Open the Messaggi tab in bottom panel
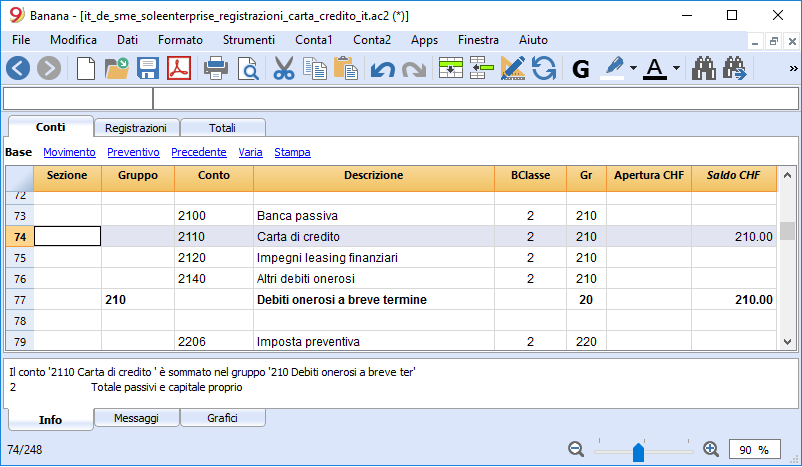This screenshot has height=467, width=802. (x=136, y=418)
